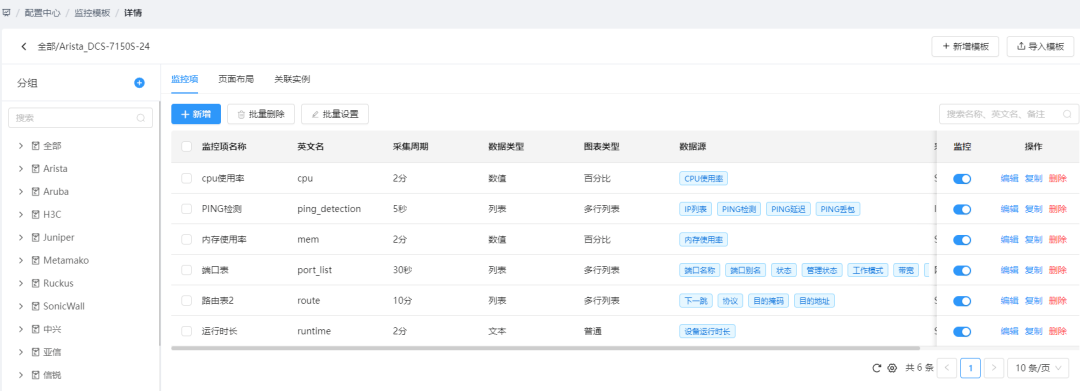Check the box for the 端口表 row
The height and width of the screenshot is (391, 1080).
click(187, 270)
